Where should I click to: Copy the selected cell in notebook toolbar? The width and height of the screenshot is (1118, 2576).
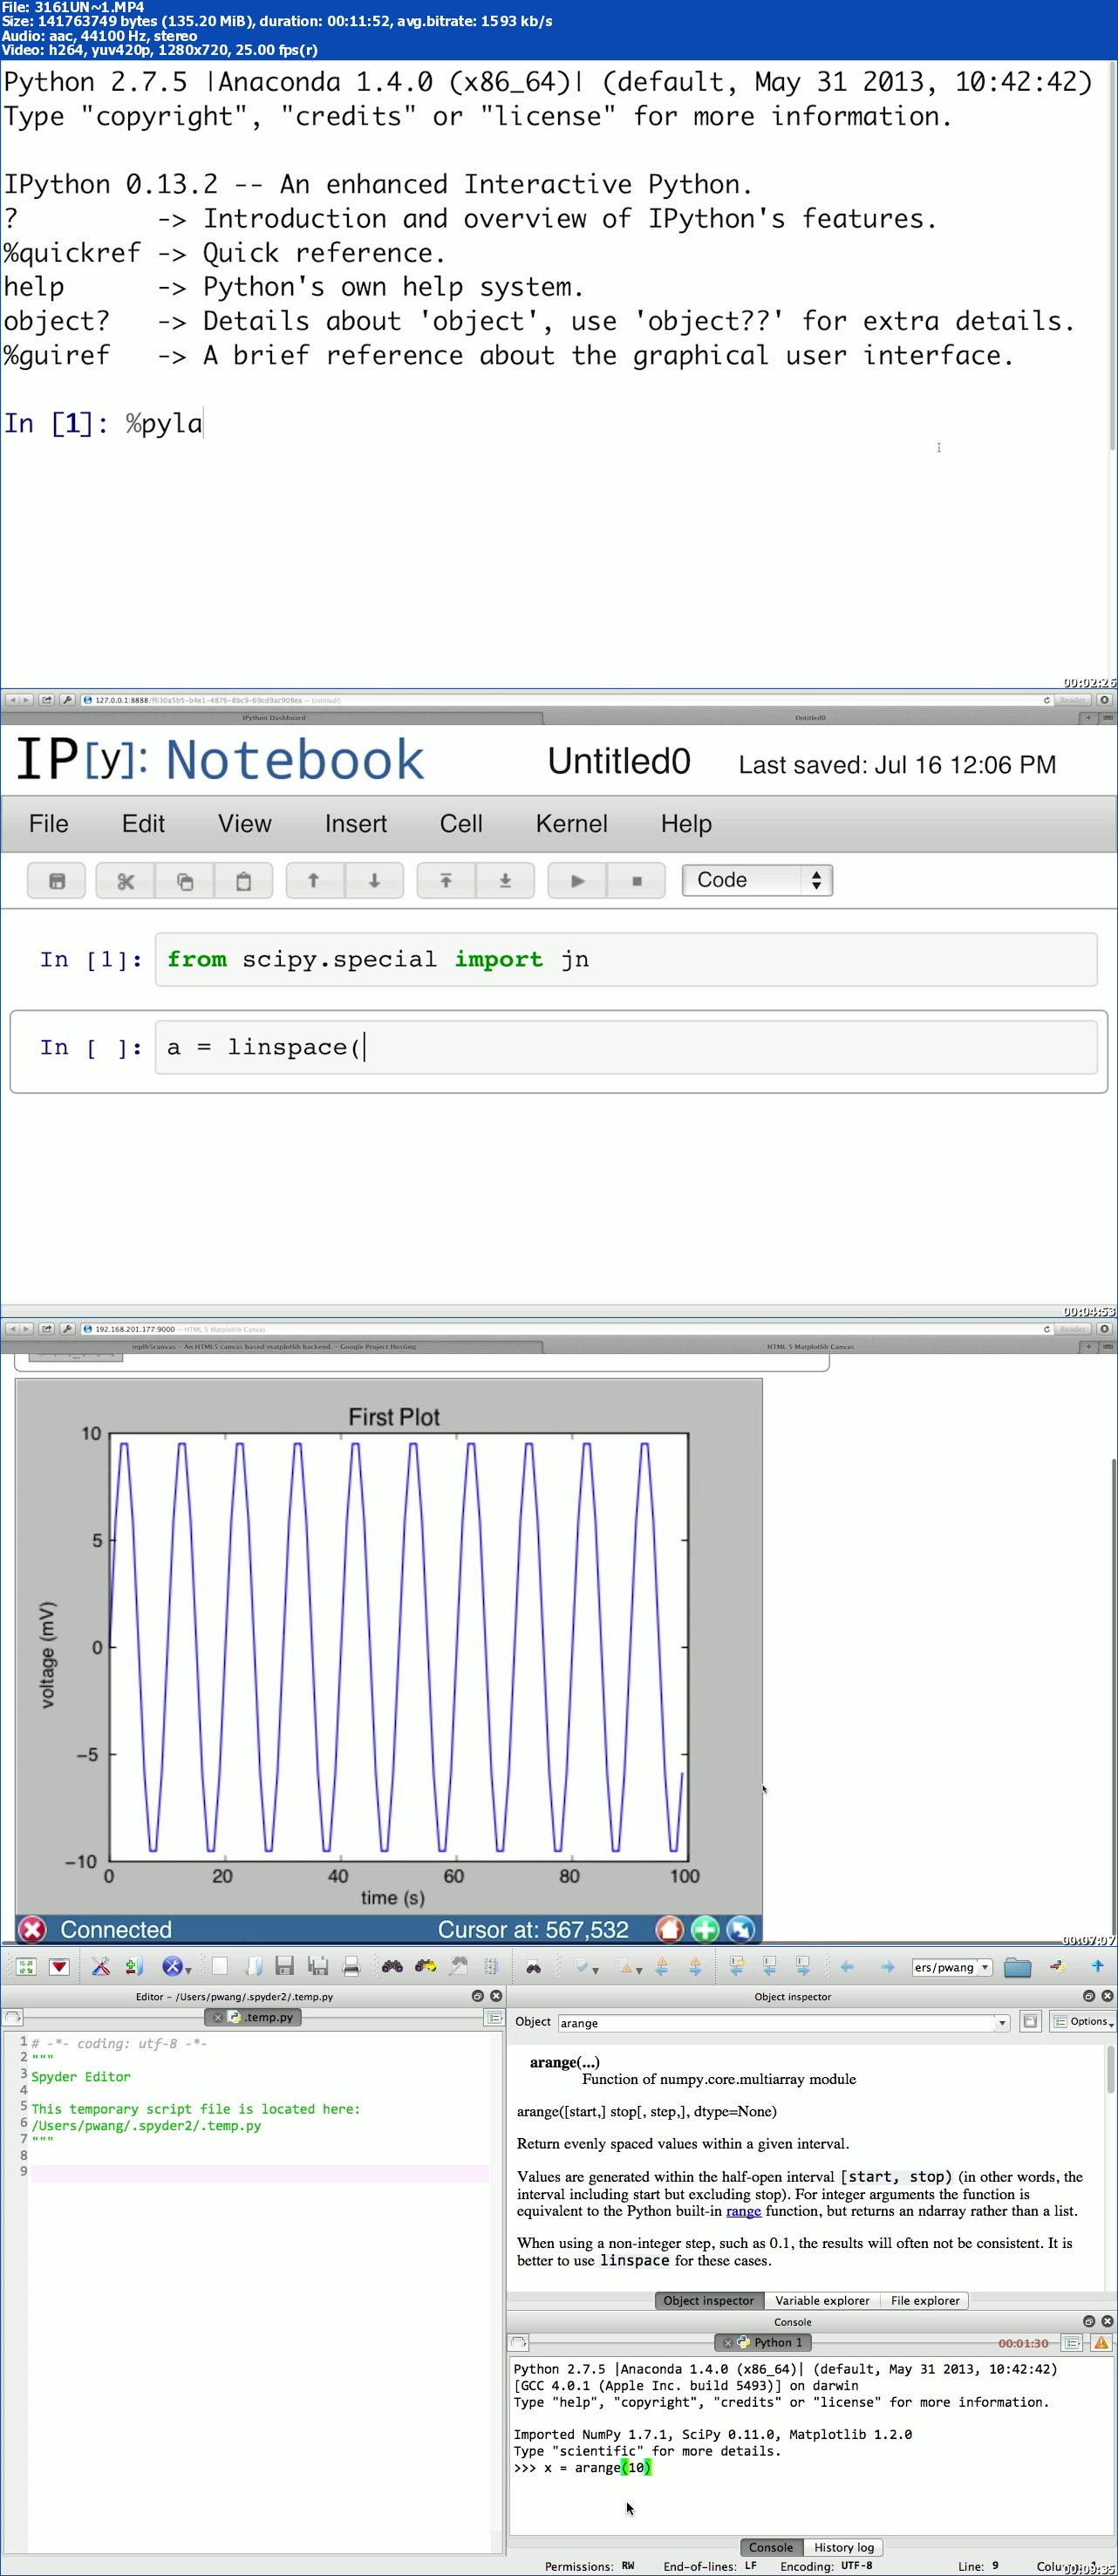184,881
